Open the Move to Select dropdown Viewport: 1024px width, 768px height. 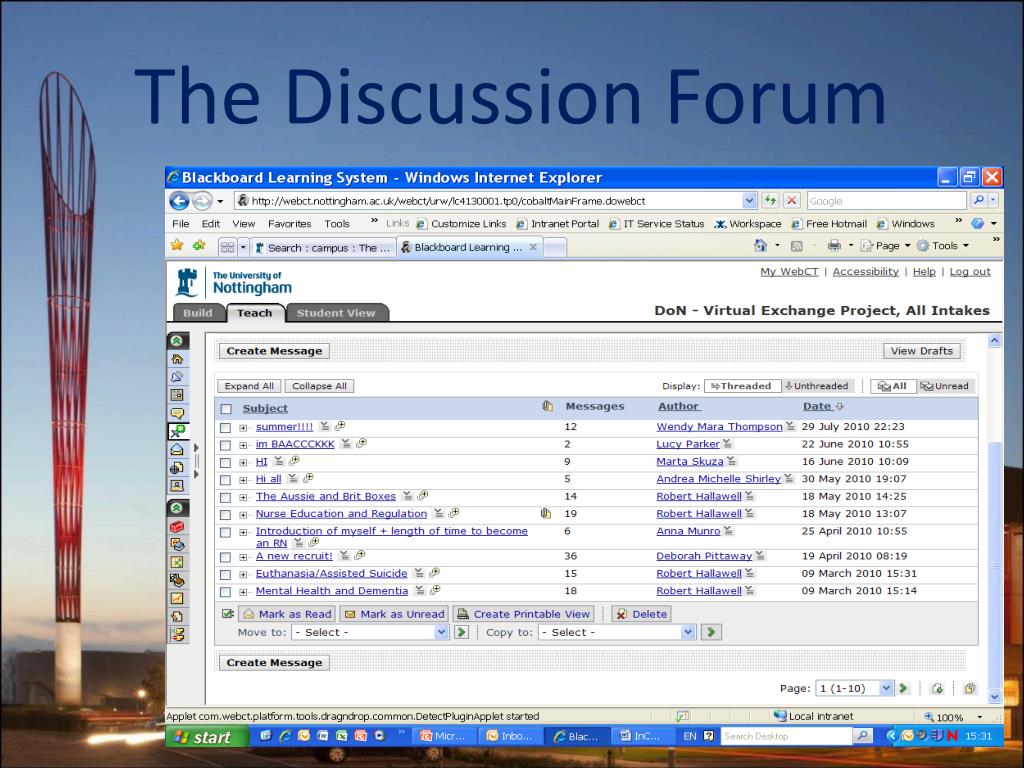(x=370, y=632)
